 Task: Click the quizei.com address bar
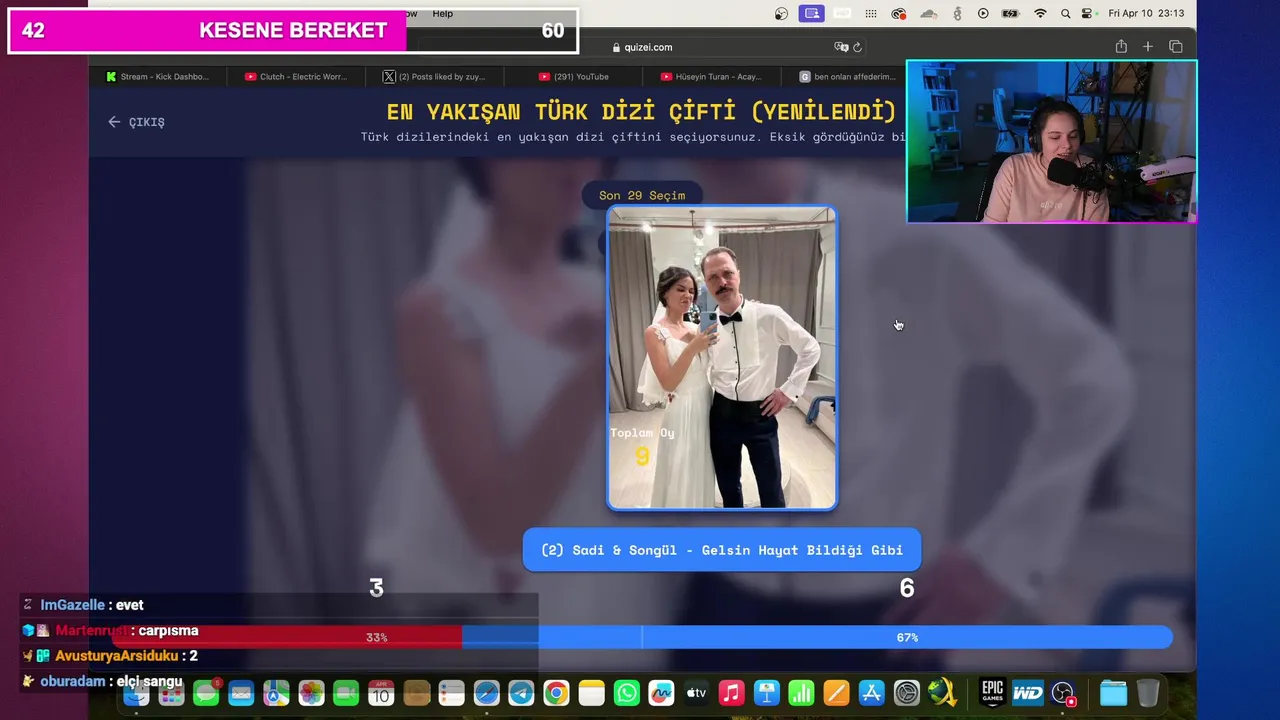[642, 47]
